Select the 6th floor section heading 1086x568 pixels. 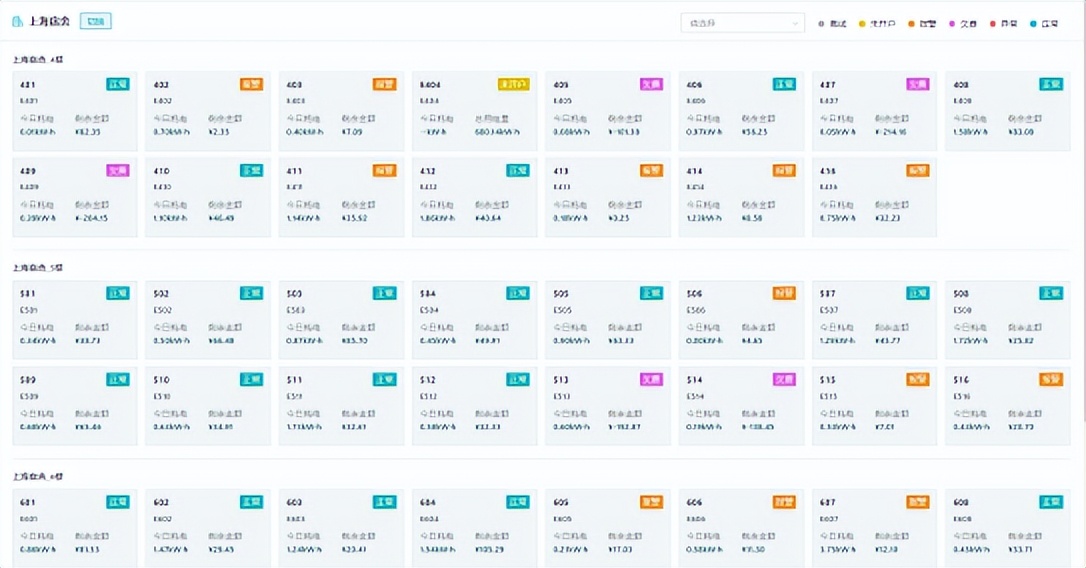[x=38, y=475]
